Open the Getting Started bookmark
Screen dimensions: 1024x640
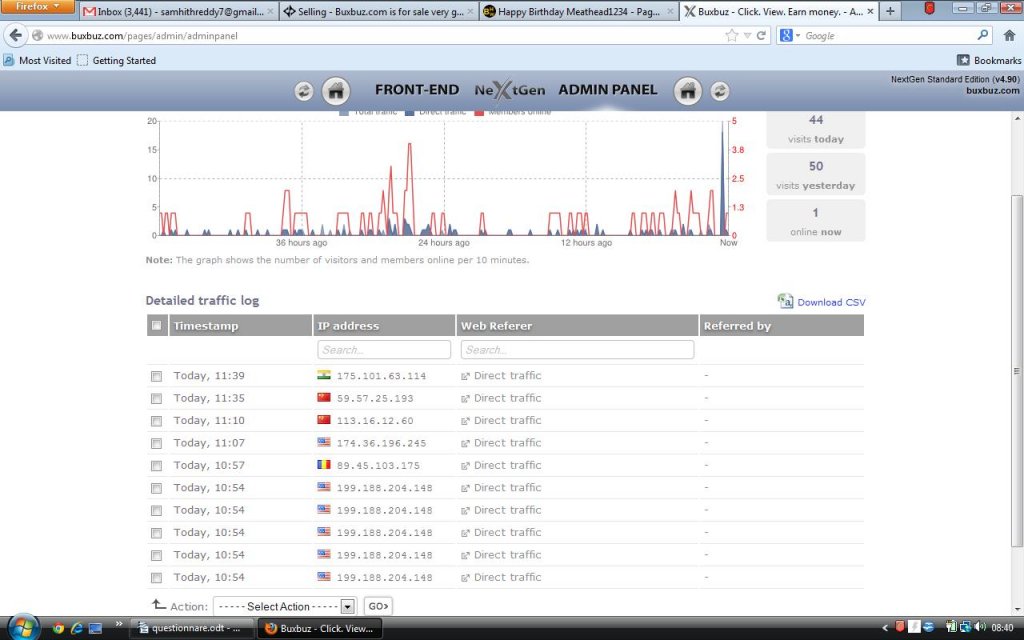(x=116, y=60)
